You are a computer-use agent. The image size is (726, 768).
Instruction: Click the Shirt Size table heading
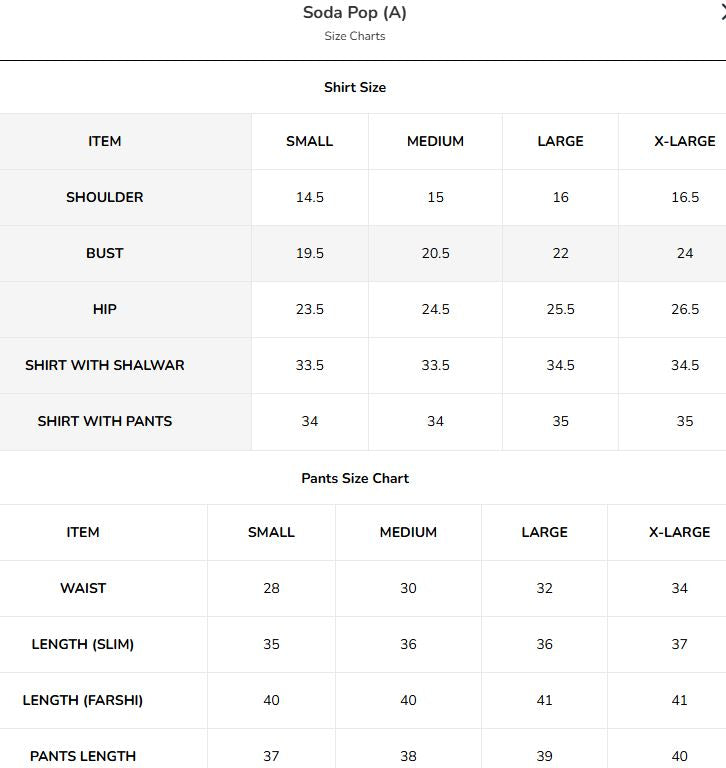coord(355,87)
